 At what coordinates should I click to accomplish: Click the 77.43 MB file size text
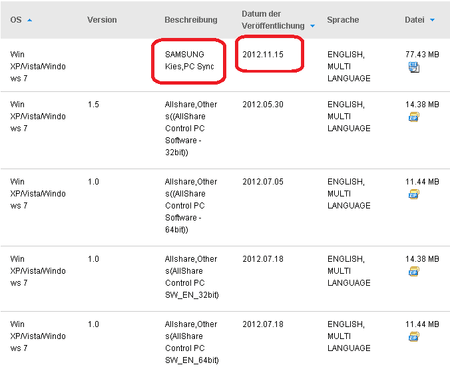click(x=422, y=54)
